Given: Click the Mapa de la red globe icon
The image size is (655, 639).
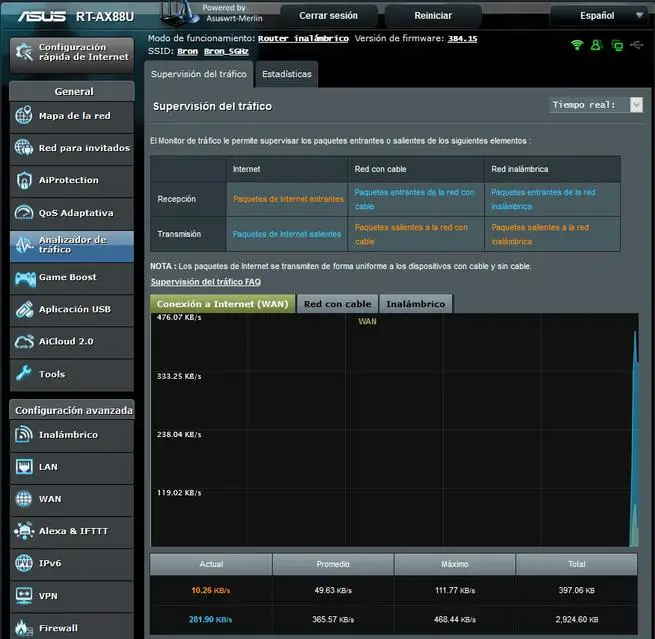Looking at the screenshot, I should click(x=24, y=115).
